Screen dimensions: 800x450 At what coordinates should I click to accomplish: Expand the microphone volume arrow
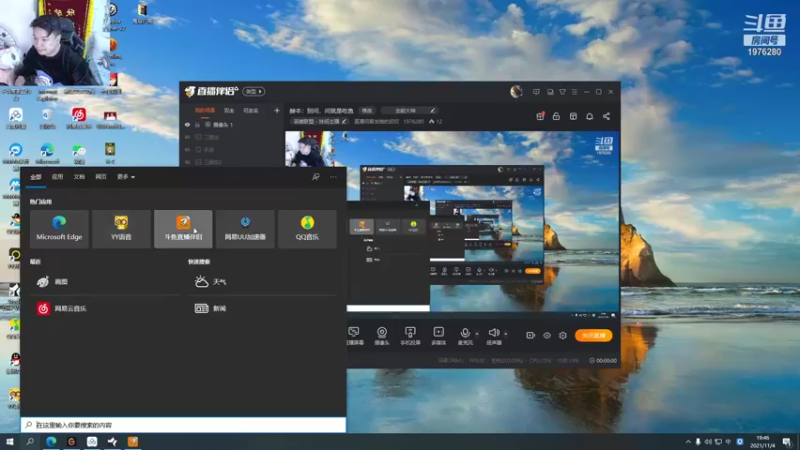click(x=477, y=334)
